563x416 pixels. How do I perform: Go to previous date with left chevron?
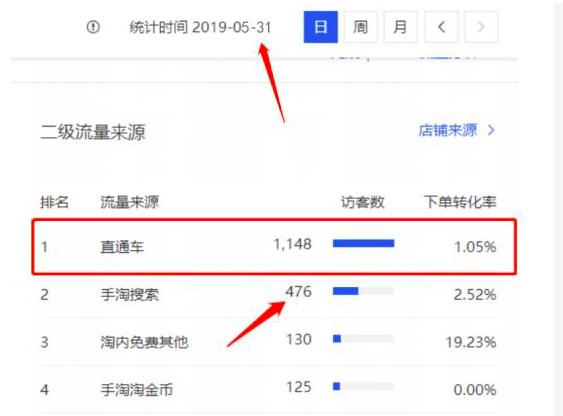click(x=441, y=27)
